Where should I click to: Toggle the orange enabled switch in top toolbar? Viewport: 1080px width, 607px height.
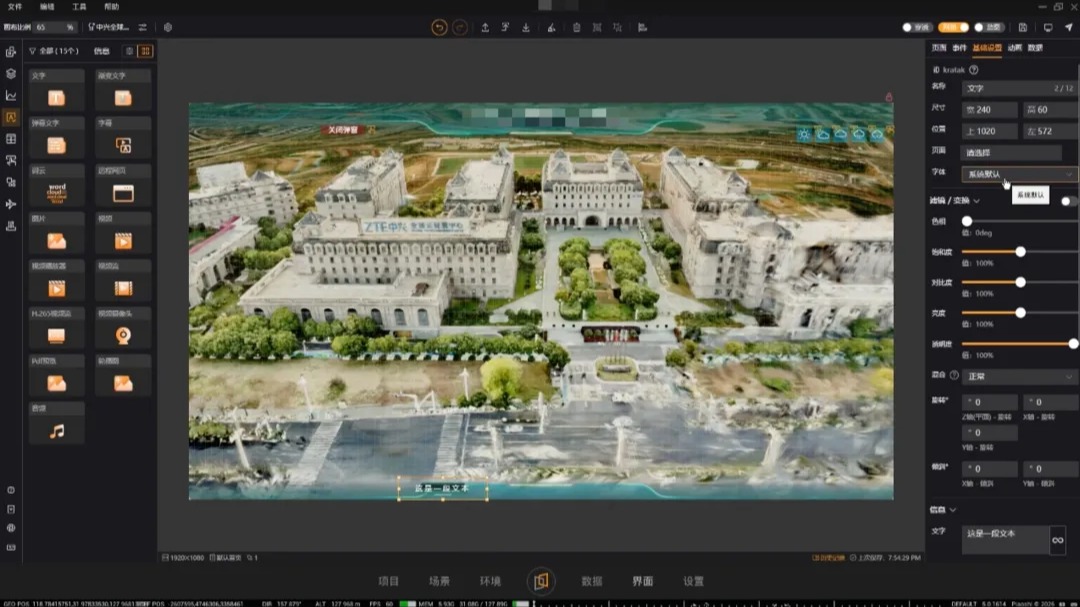[x=953, y=28]
